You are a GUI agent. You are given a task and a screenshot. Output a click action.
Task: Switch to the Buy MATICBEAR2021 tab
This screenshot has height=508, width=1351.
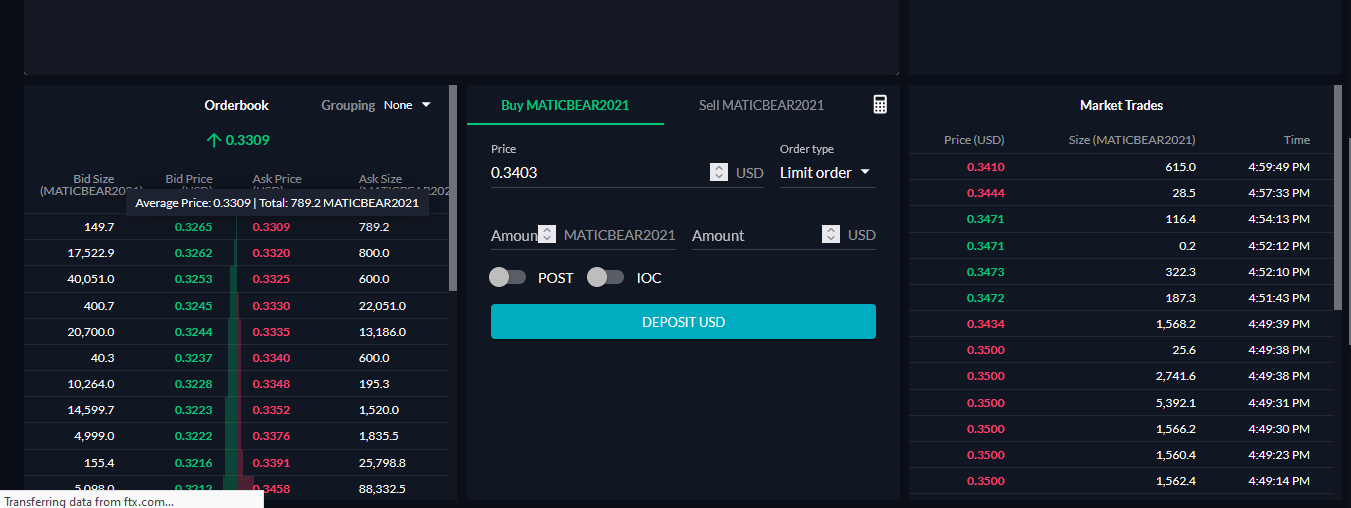coord(565,105)
